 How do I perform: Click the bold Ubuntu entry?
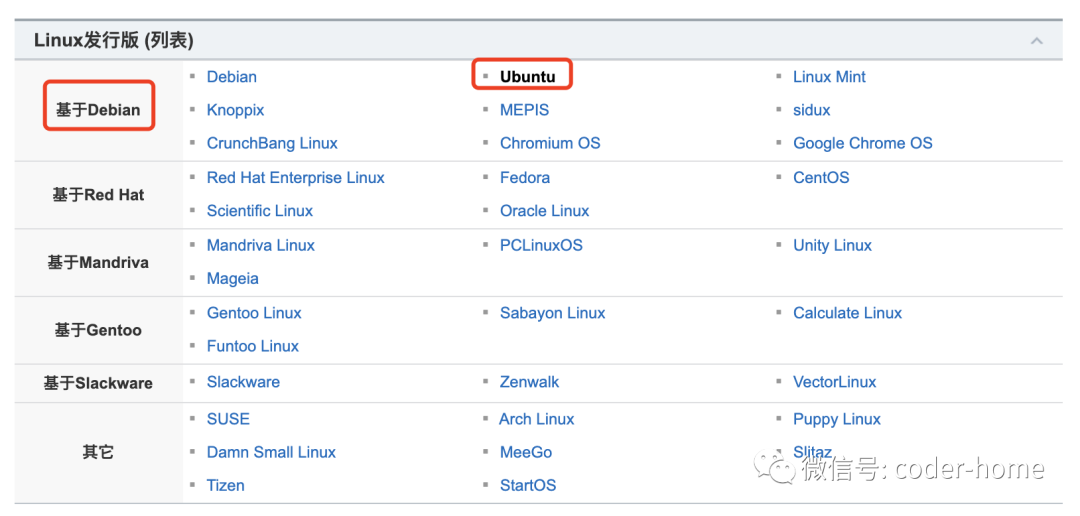pyautogui.click(x=527, y=77)
